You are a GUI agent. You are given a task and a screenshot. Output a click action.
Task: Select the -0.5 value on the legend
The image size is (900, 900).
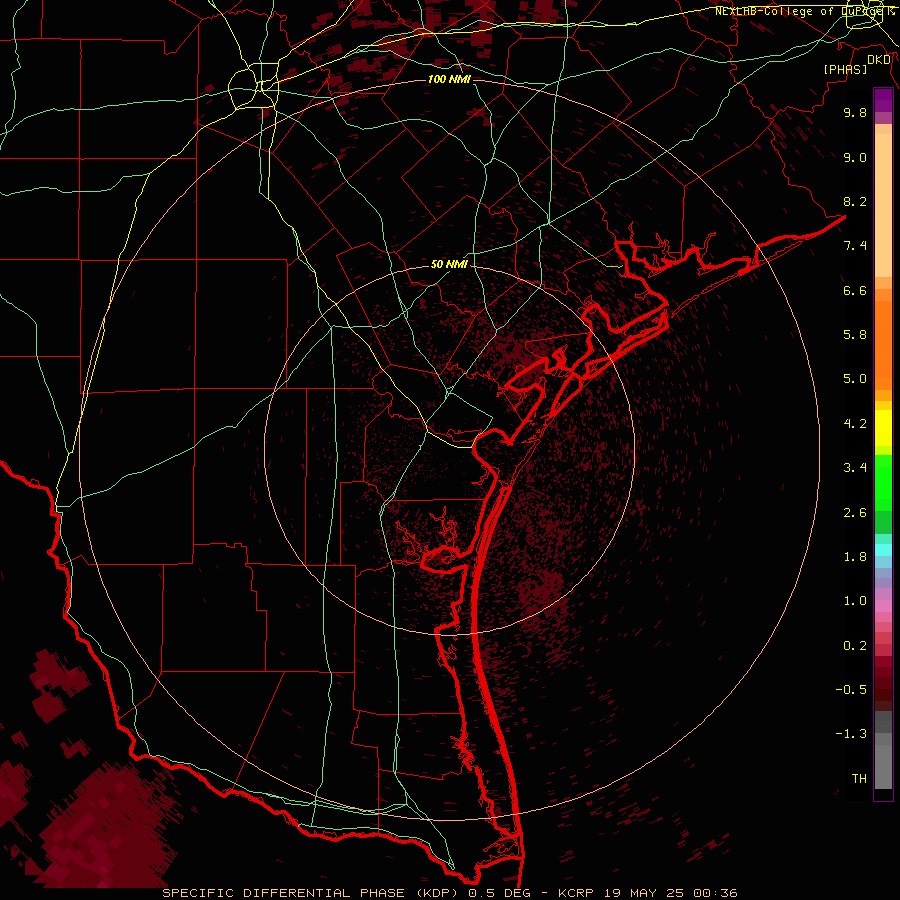pyautogui.click(x=851, y=690)
